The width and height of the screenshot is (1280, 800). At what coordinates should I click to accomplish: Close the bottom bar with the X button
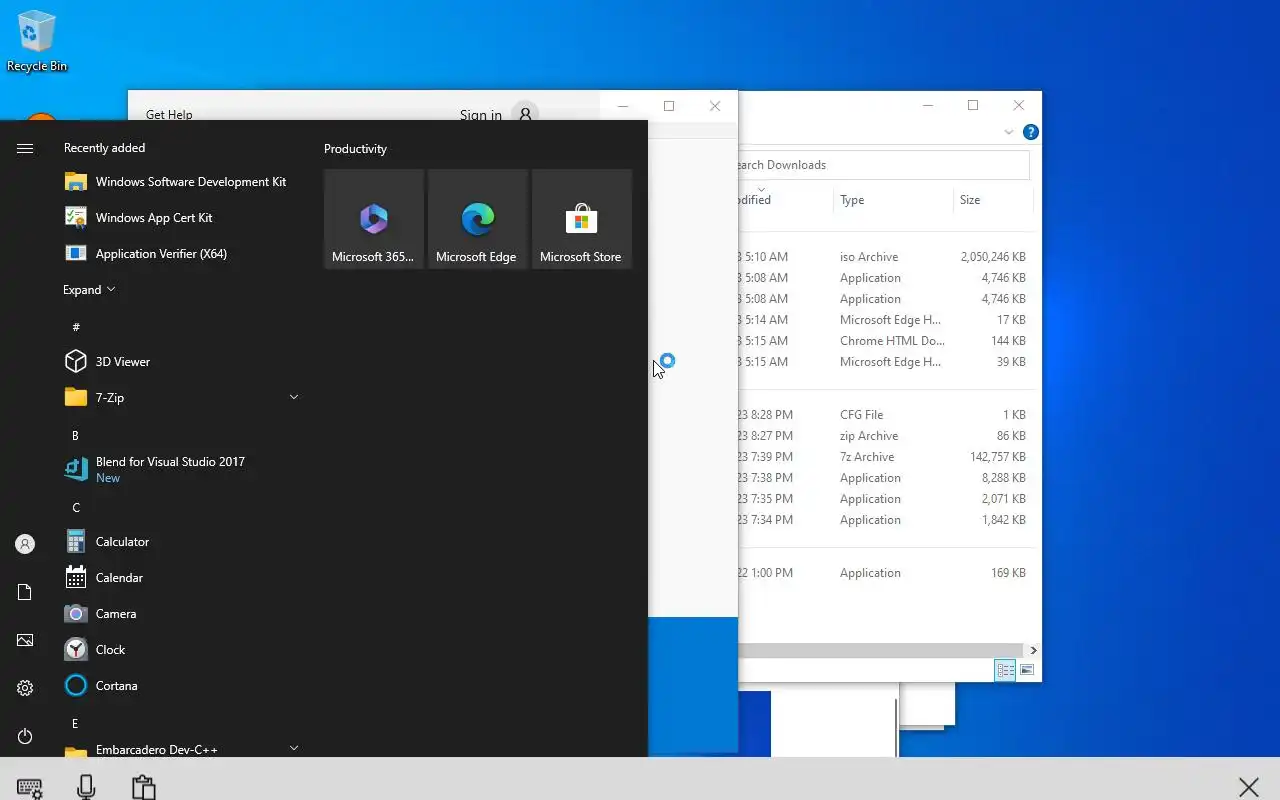(1248, 787)
